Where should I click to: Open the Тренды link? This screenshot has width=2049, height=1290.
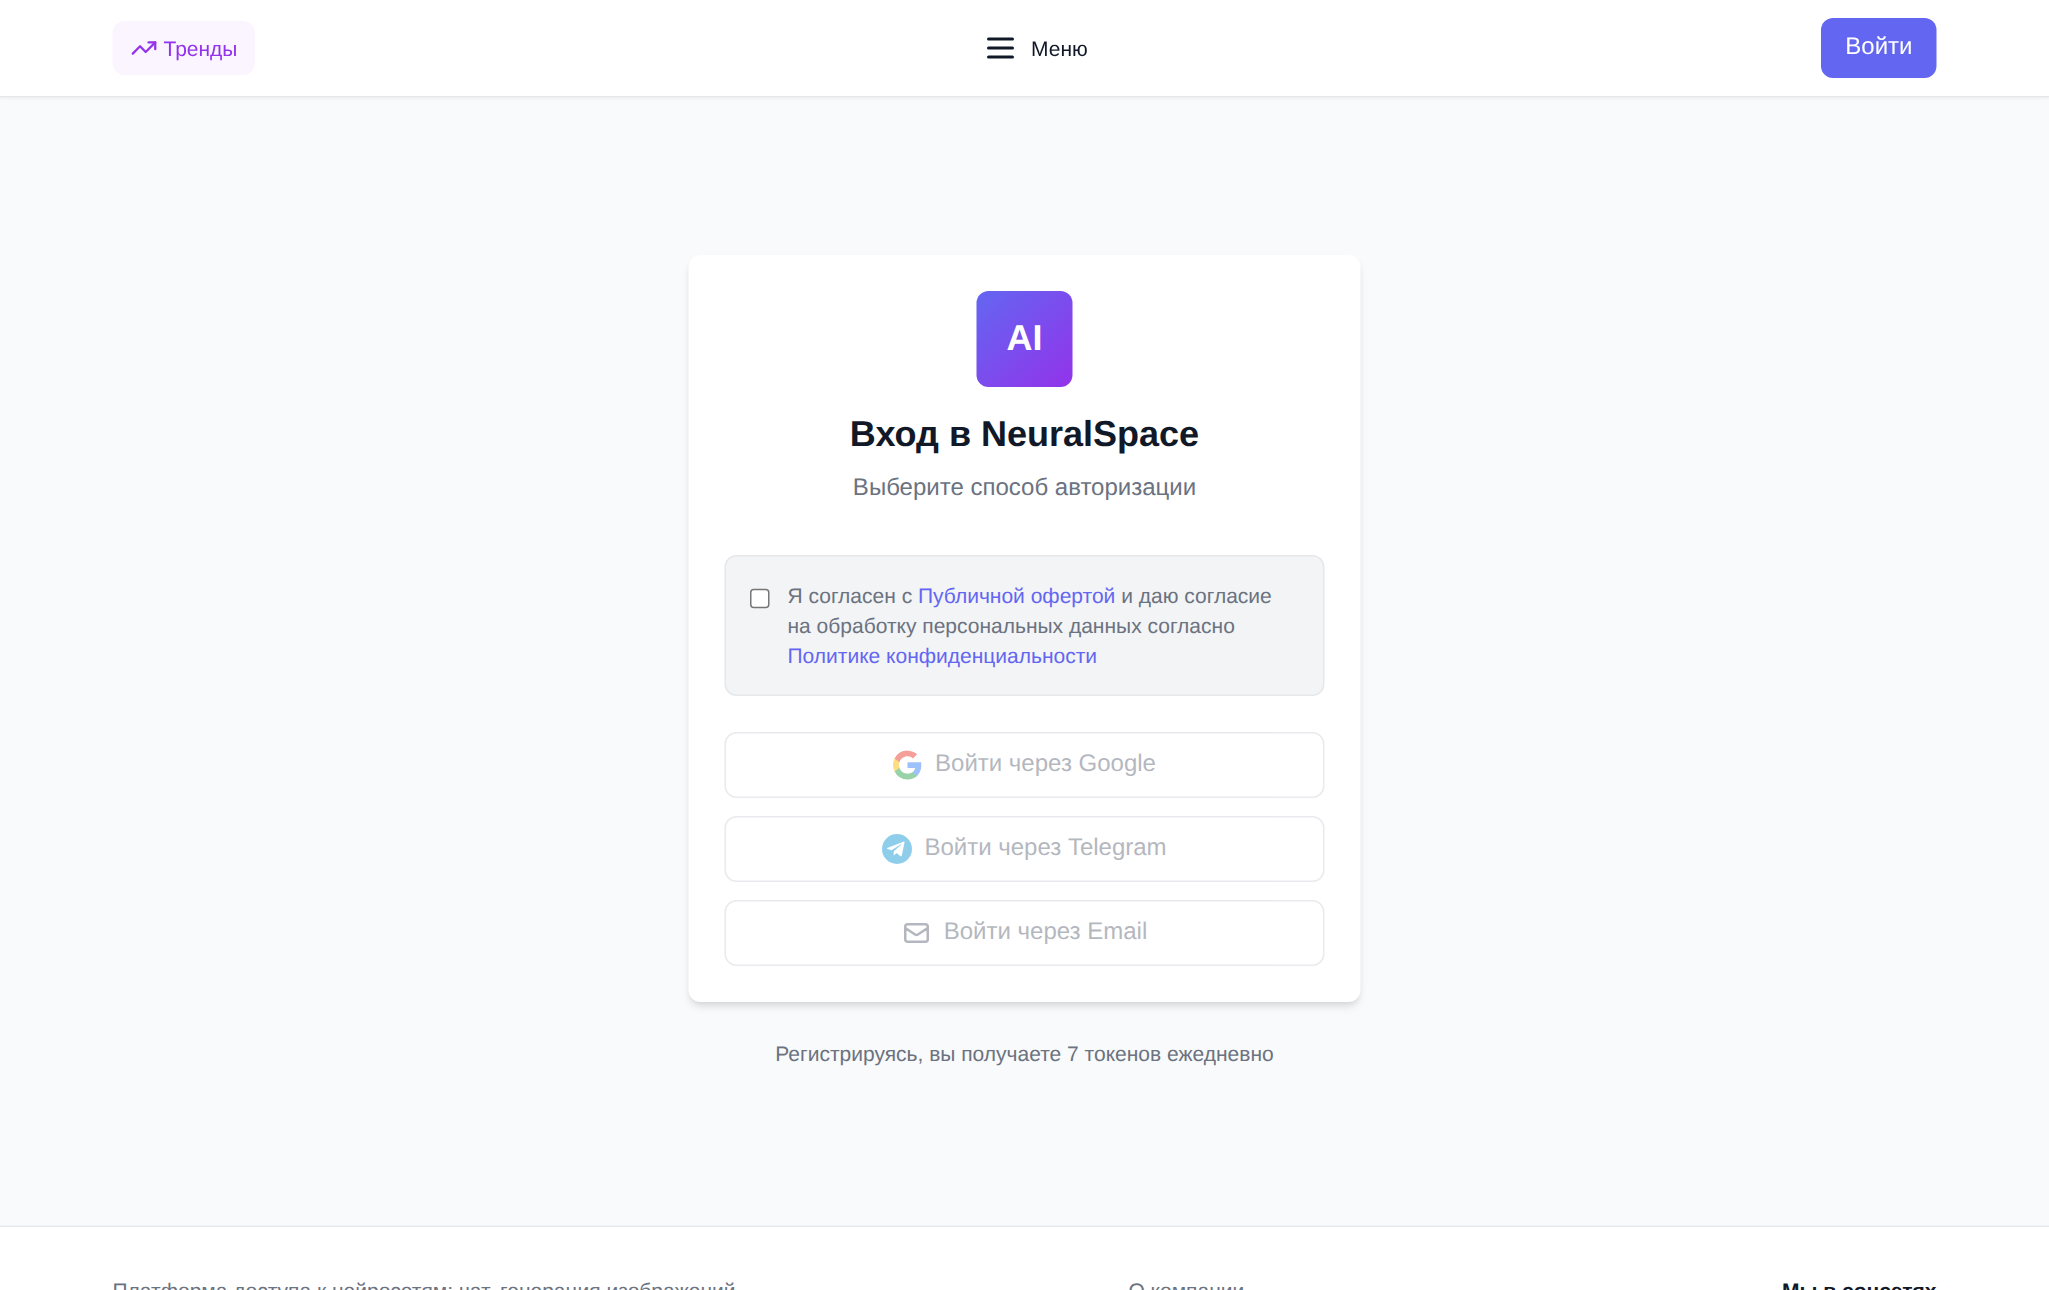click(184, 48)
